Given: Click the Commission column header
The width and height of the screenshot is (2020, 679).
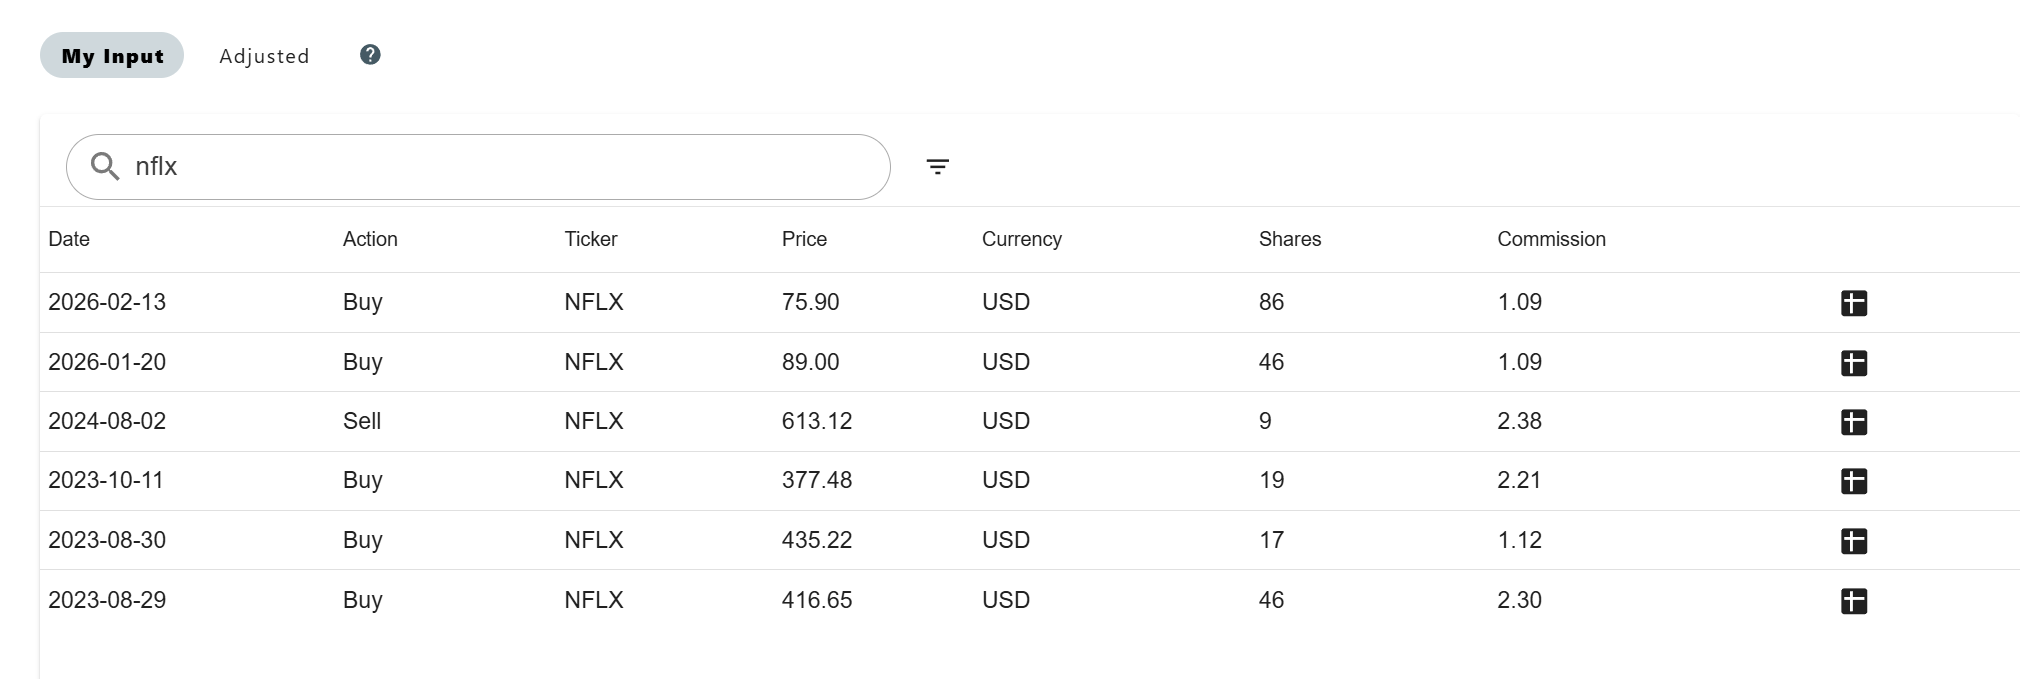Looking at the screenshot, I should click(1551, 239).
